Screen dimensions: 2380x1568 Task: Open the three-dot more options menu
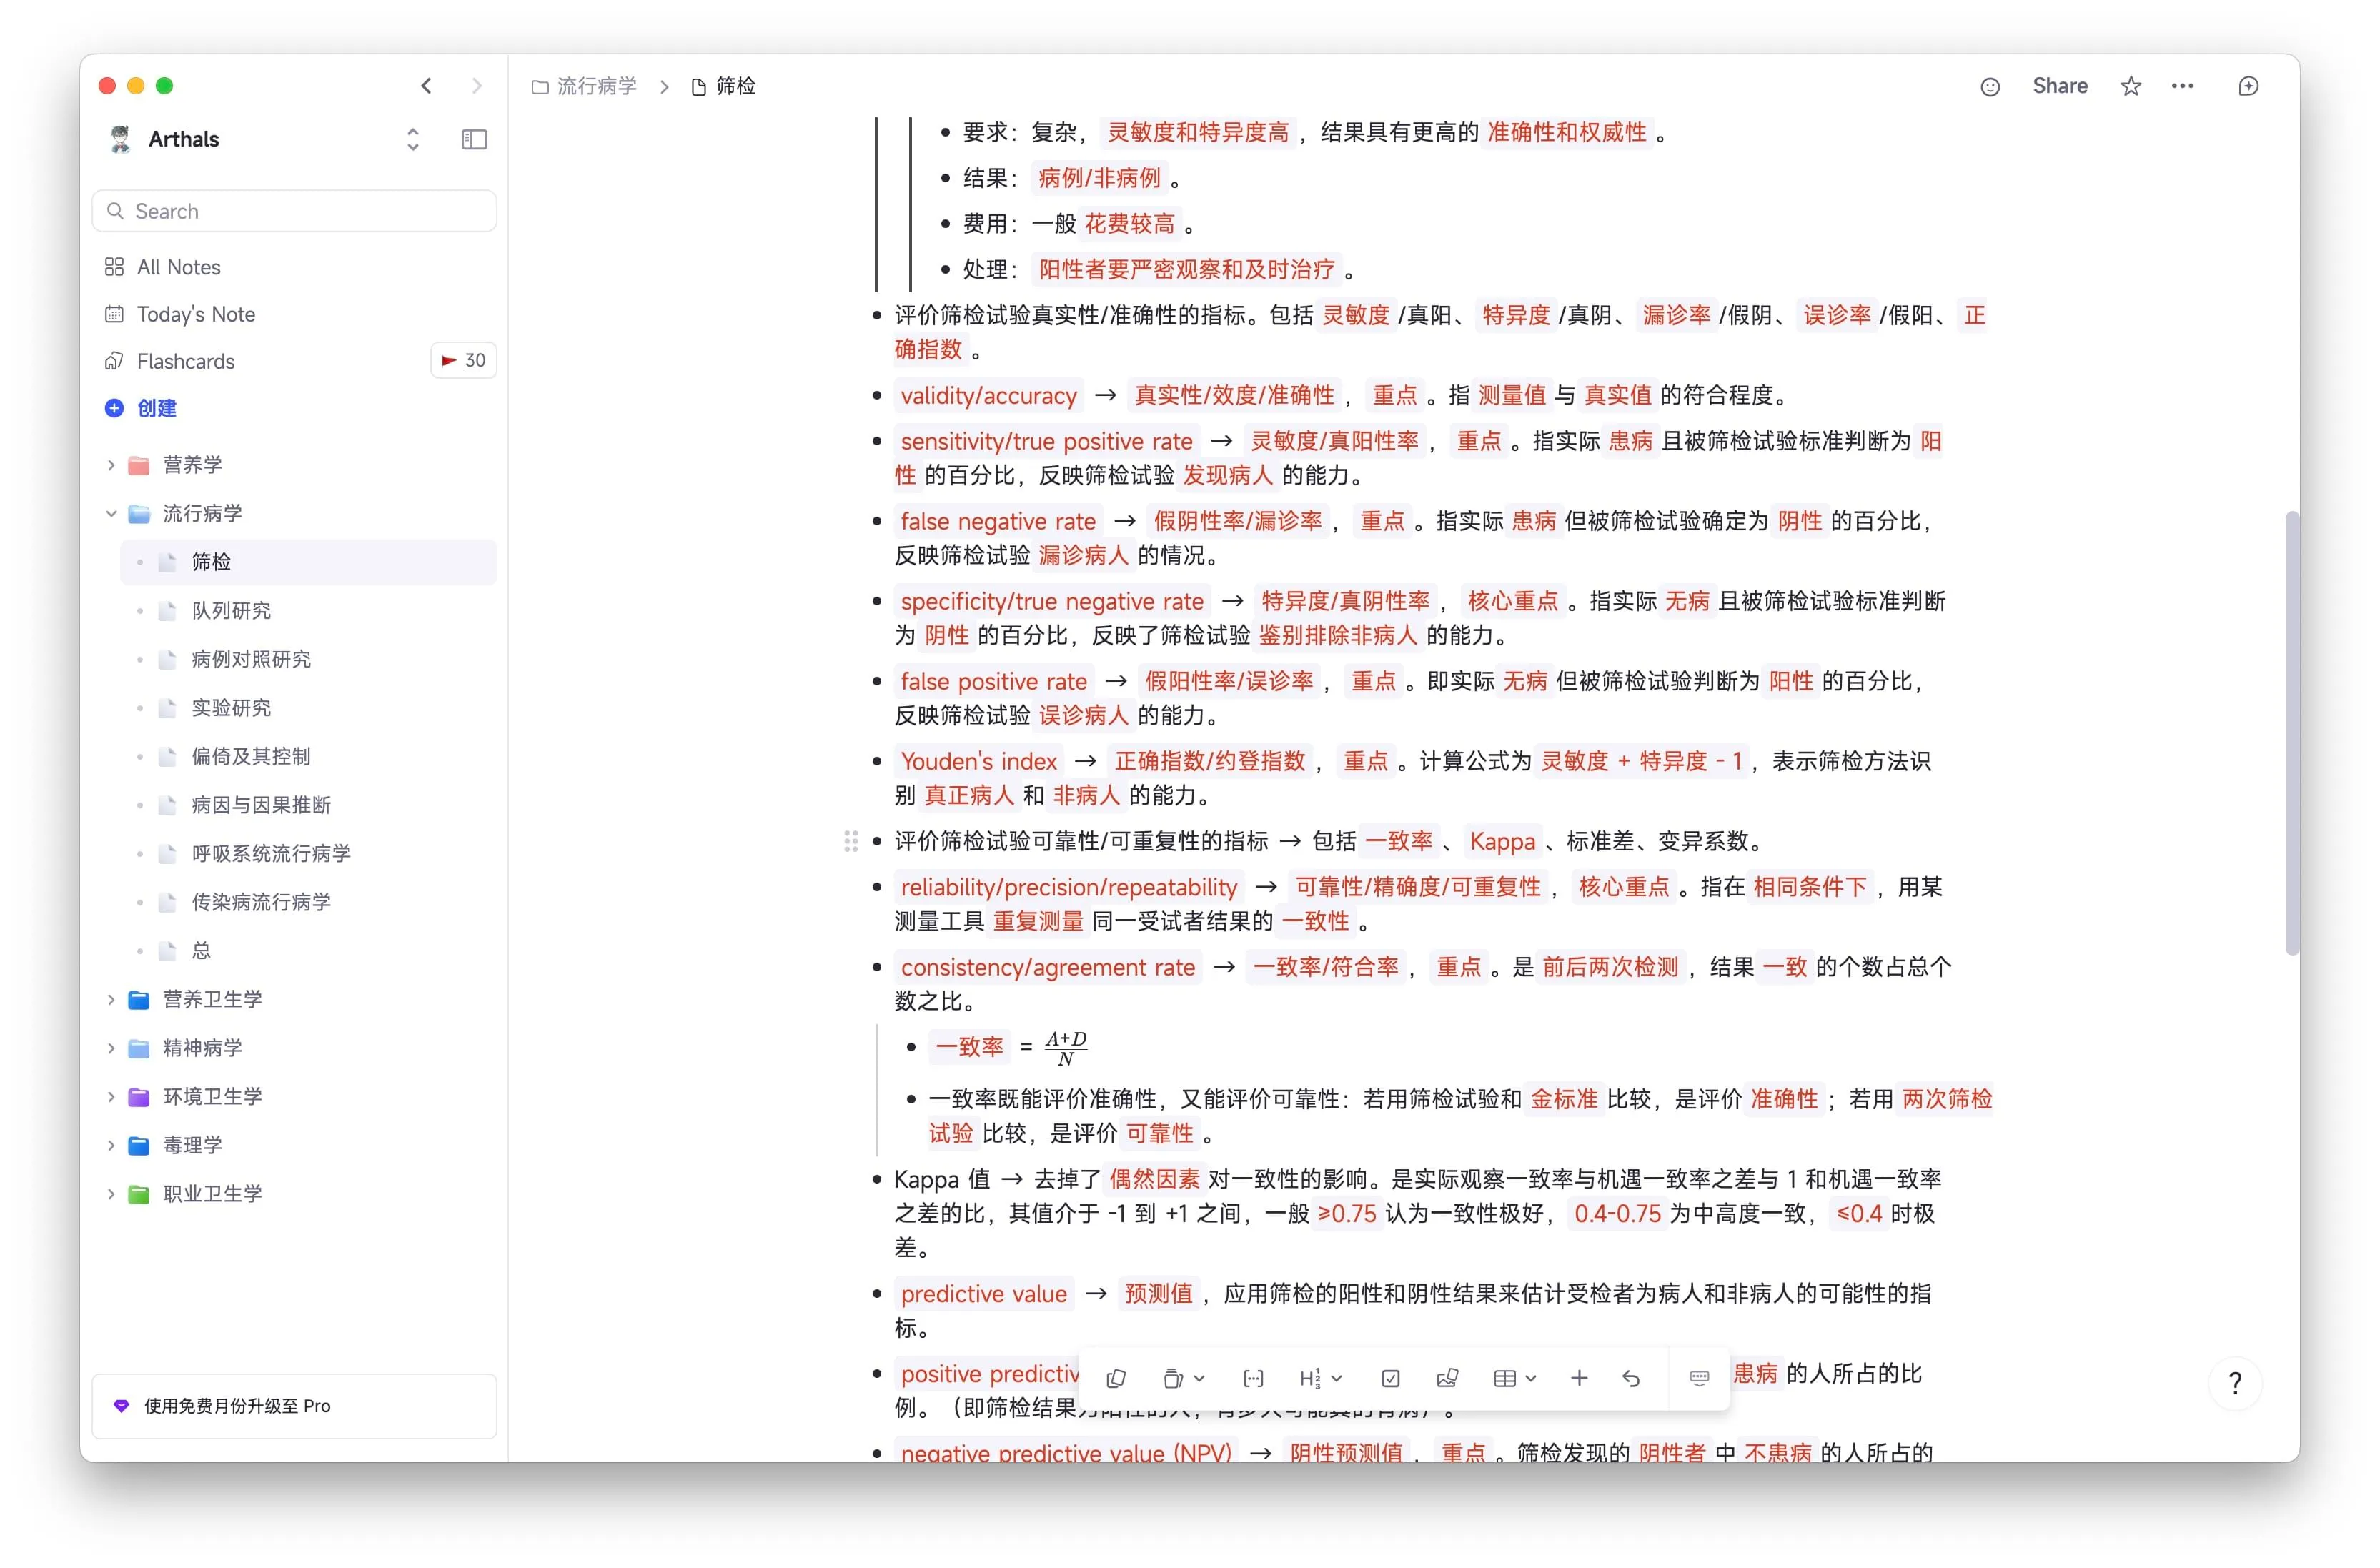pos(2183,87)
